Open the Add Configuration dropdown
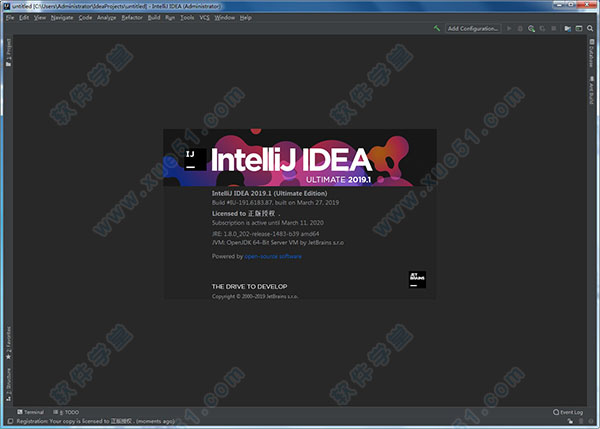600x429 pixels. click(473, 29)
